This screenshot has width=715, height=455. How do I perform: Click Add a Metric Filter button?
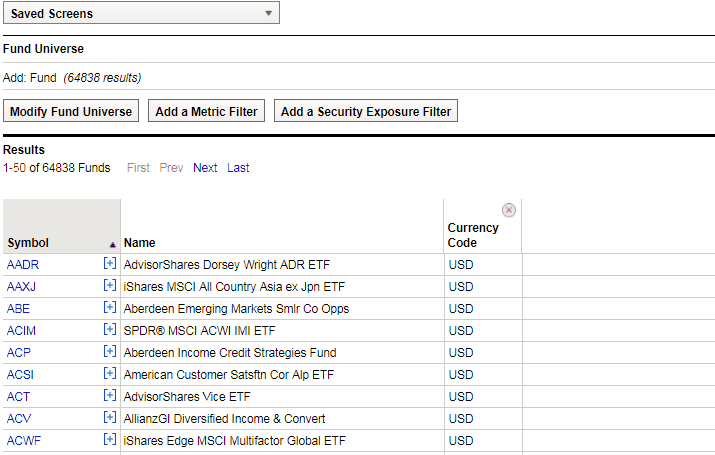coord(206,111)
